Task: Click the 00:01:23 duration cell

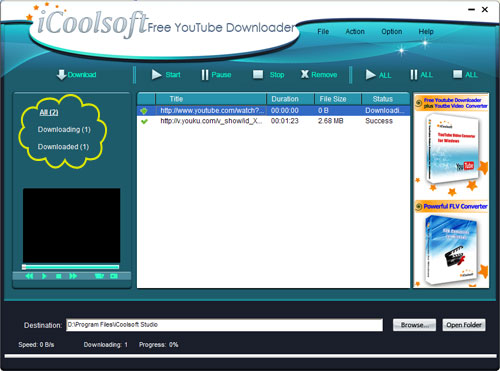Action: pos(285,121)
